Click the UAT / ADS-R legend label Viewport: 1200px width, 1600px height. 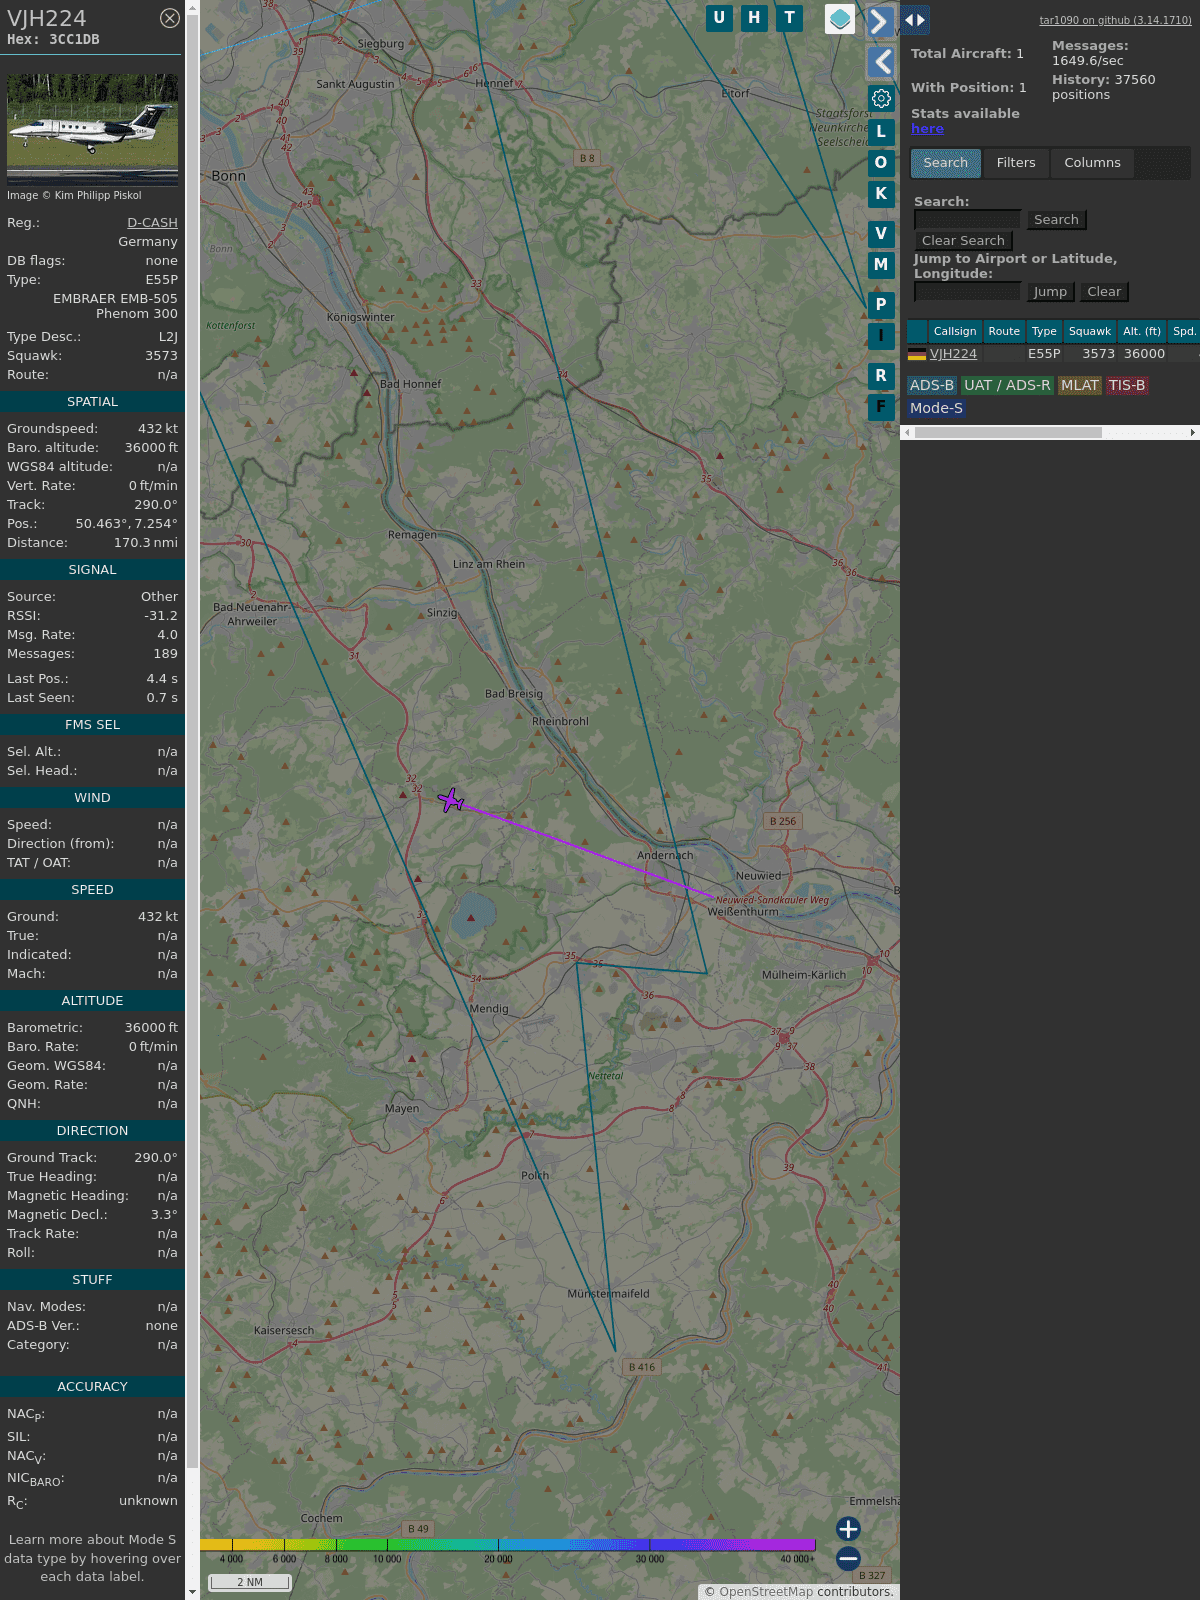point(1007,386)
